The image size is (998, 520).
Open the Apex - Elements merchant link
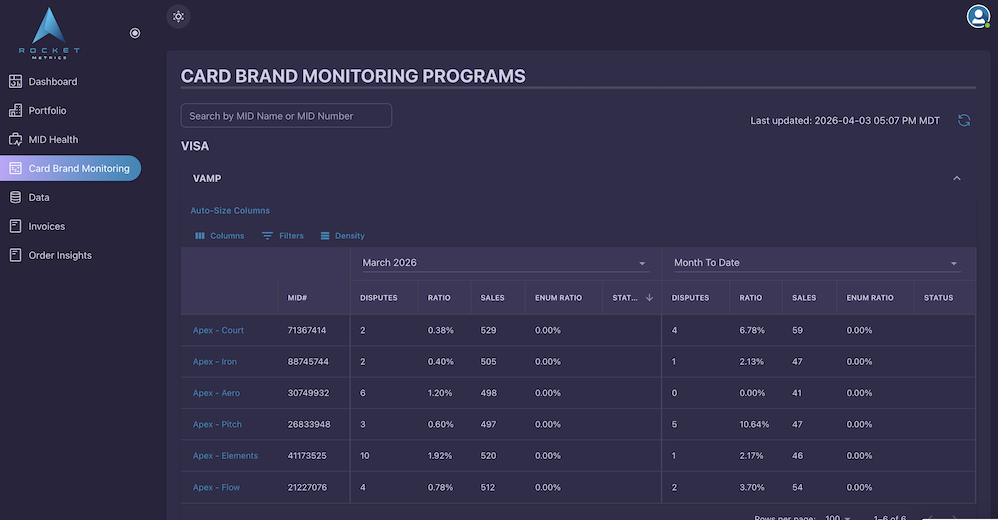(225, 456)
